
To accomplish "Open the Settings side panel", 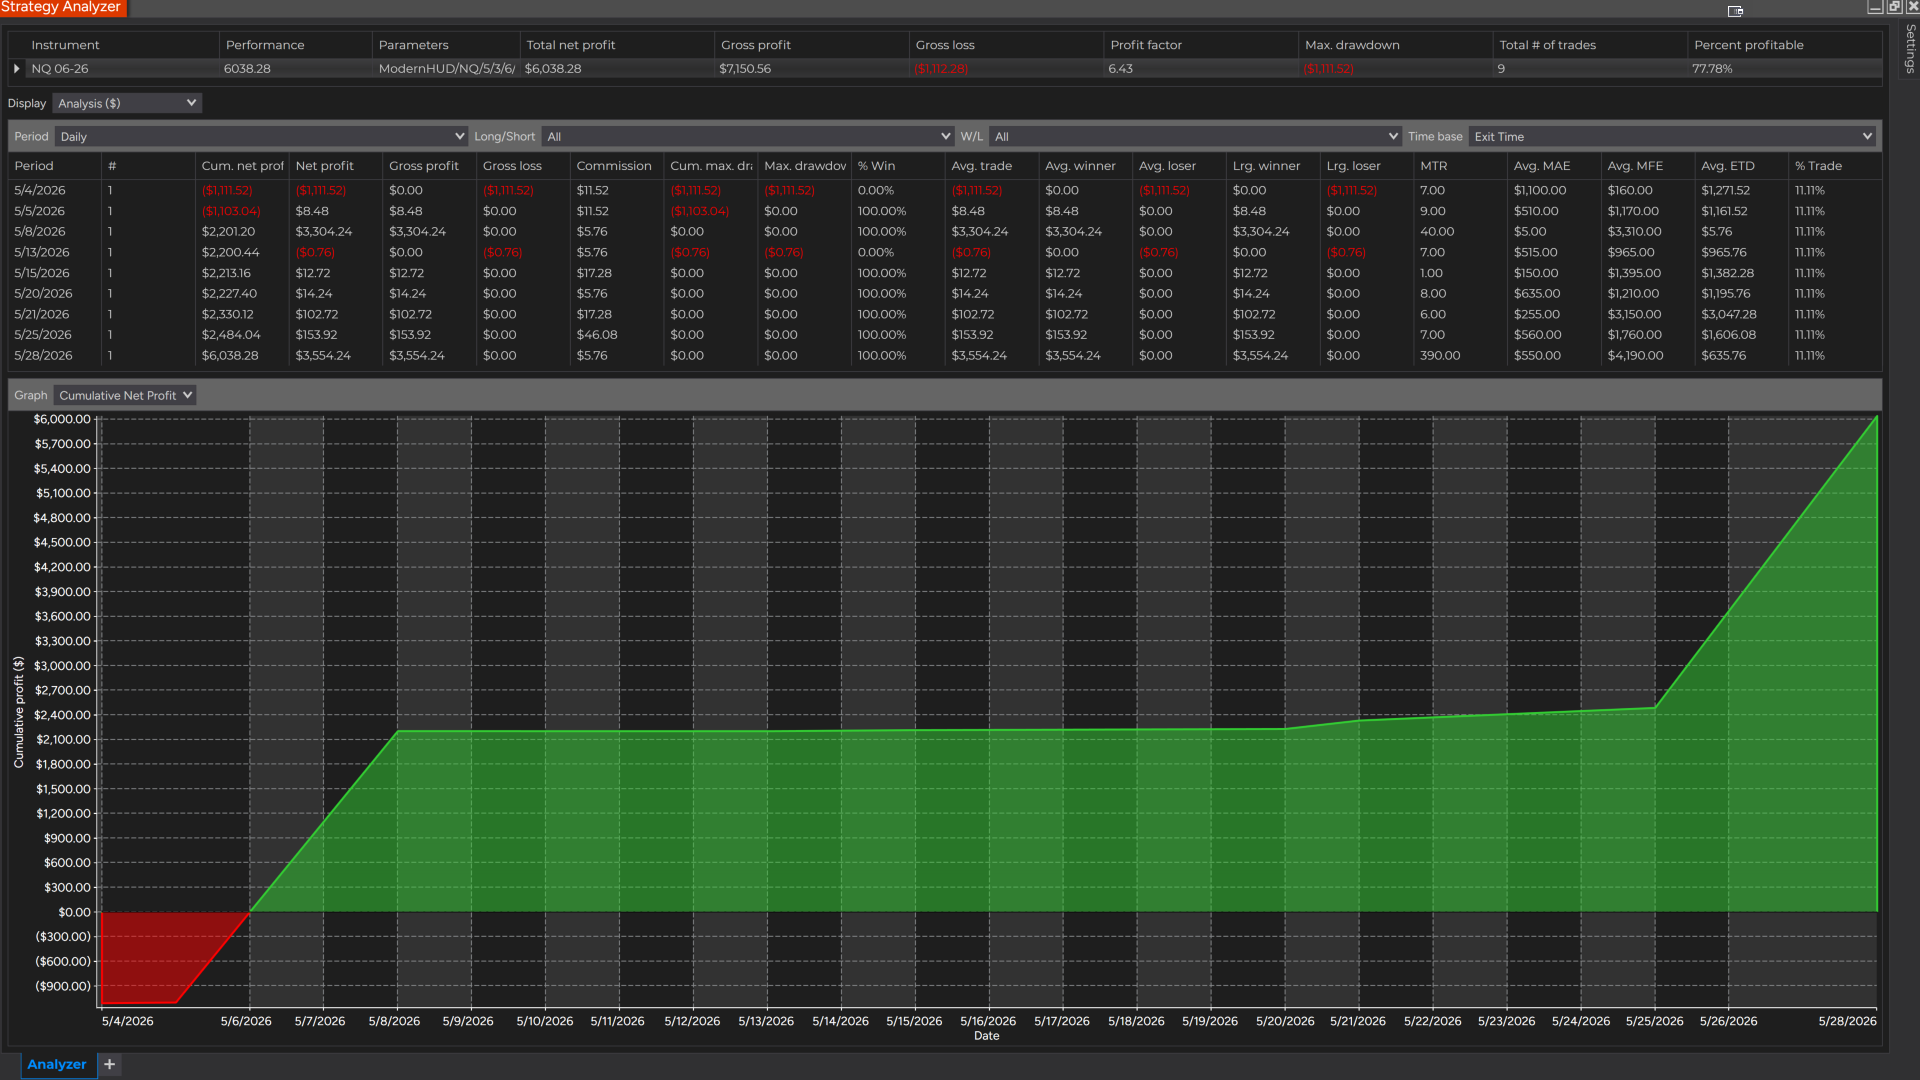I will click(1909, 48).
